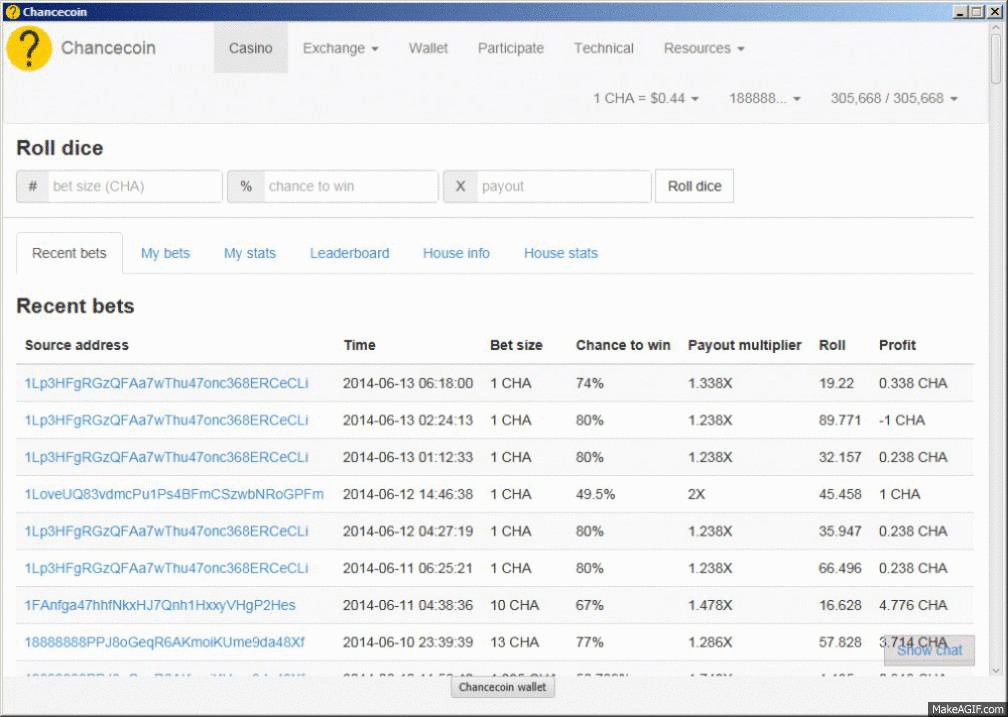The width and height of the screenshot is (1008, 717).
Task: Click the small Chancecoin icon in the title bar
Action: [x=12, y=12]
